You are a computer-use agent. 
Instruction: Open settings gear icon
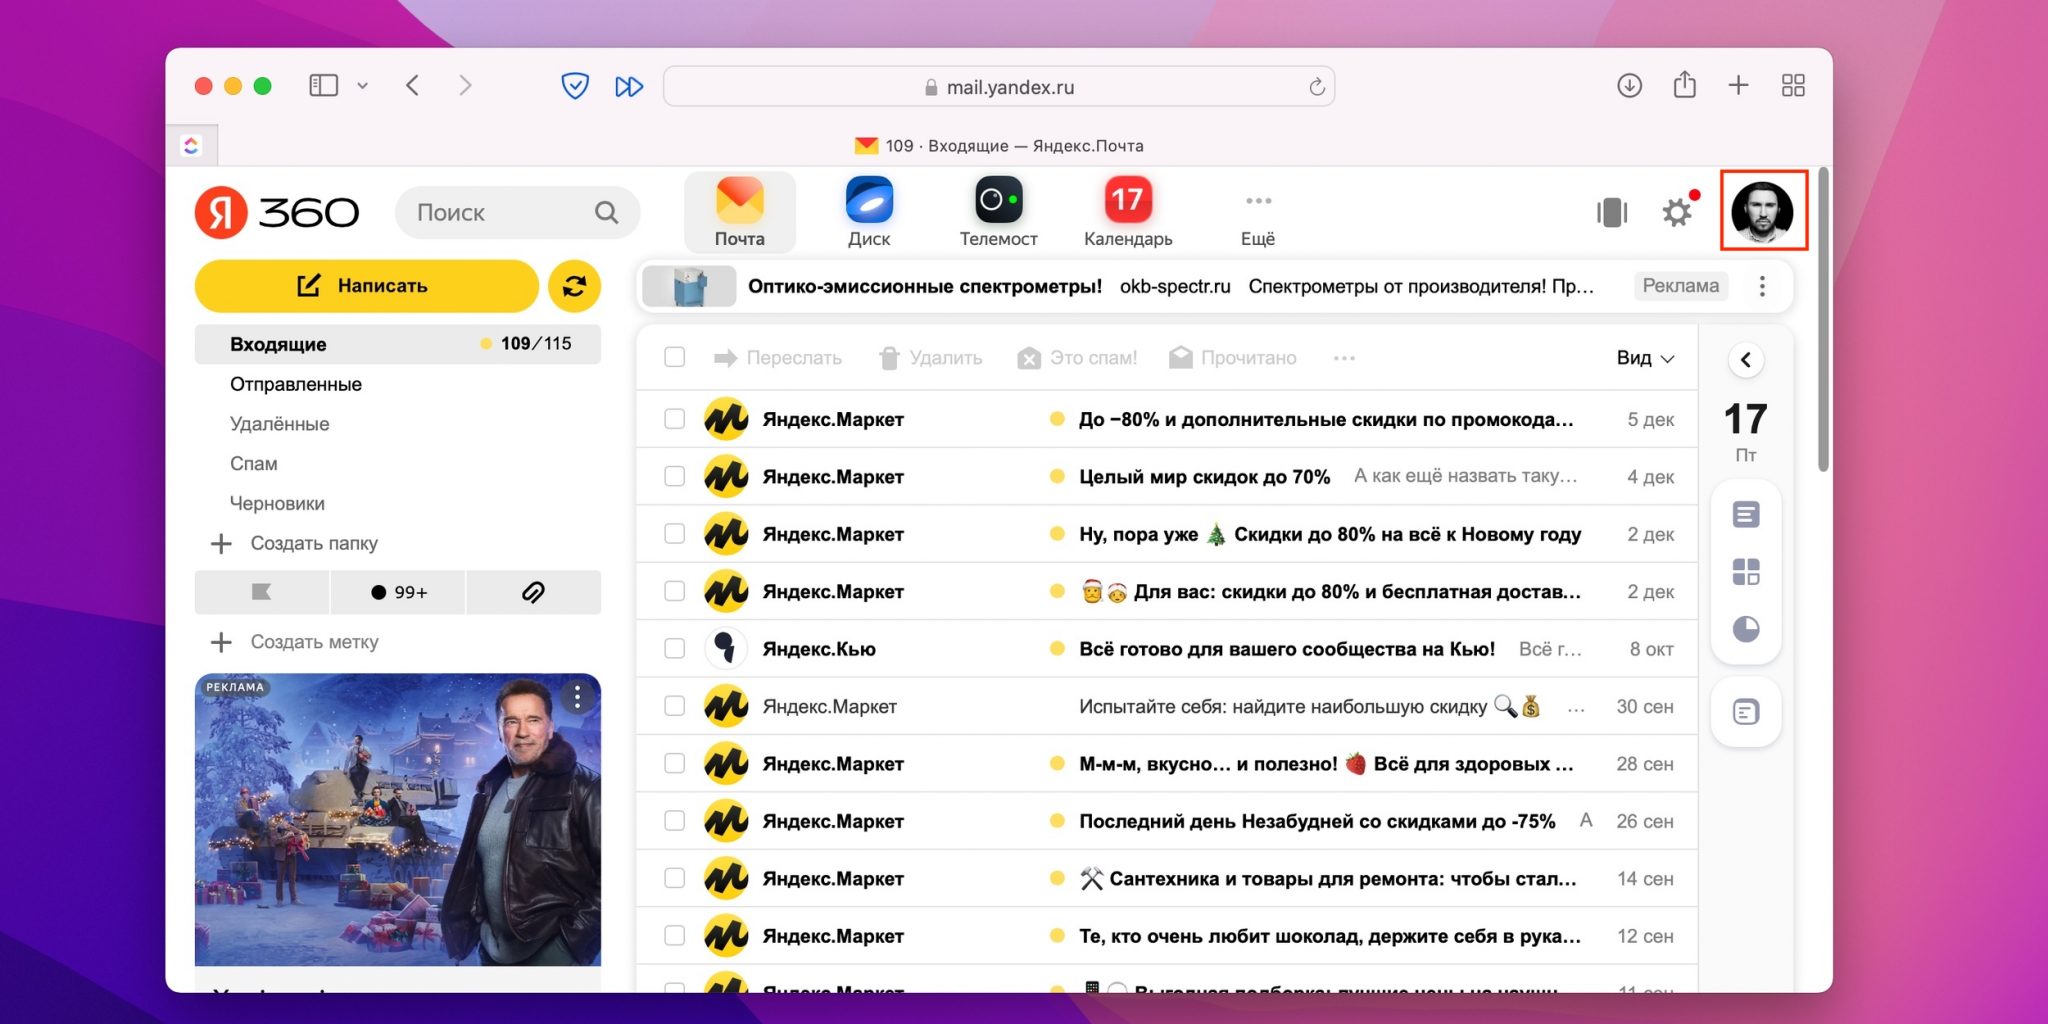click(1677, 212)
